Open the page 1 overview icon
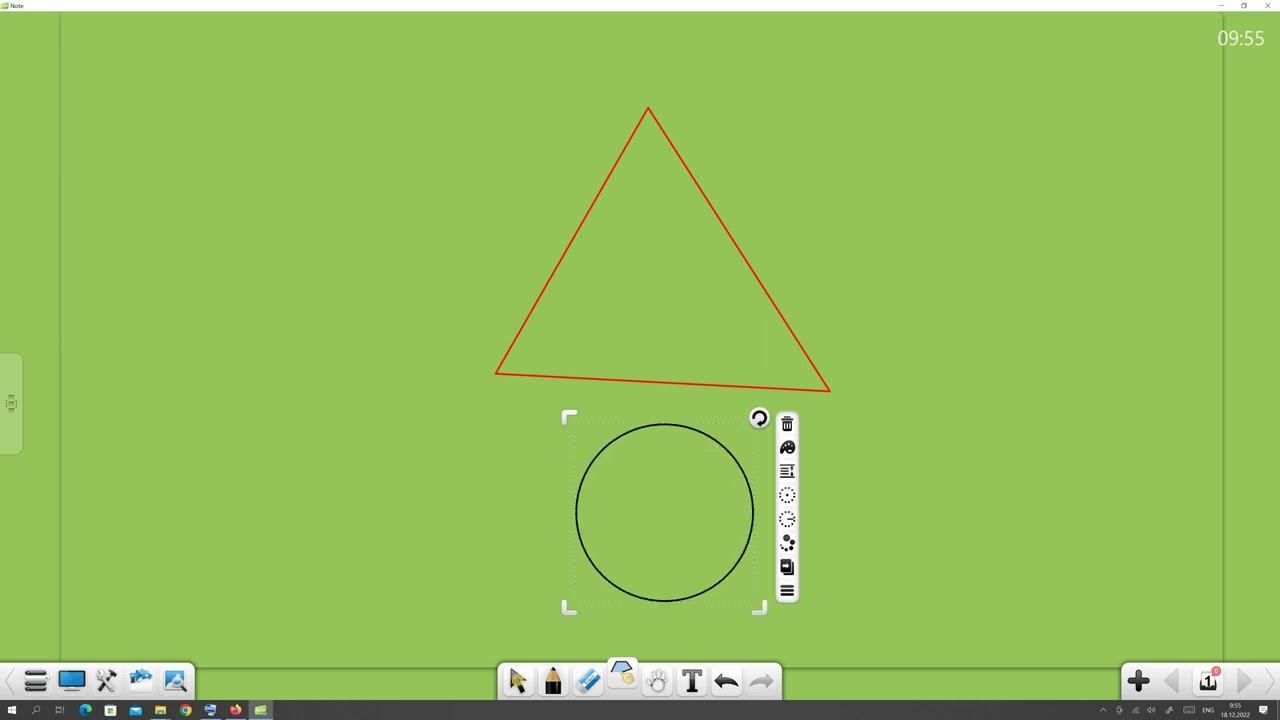 click(1208, 680)
